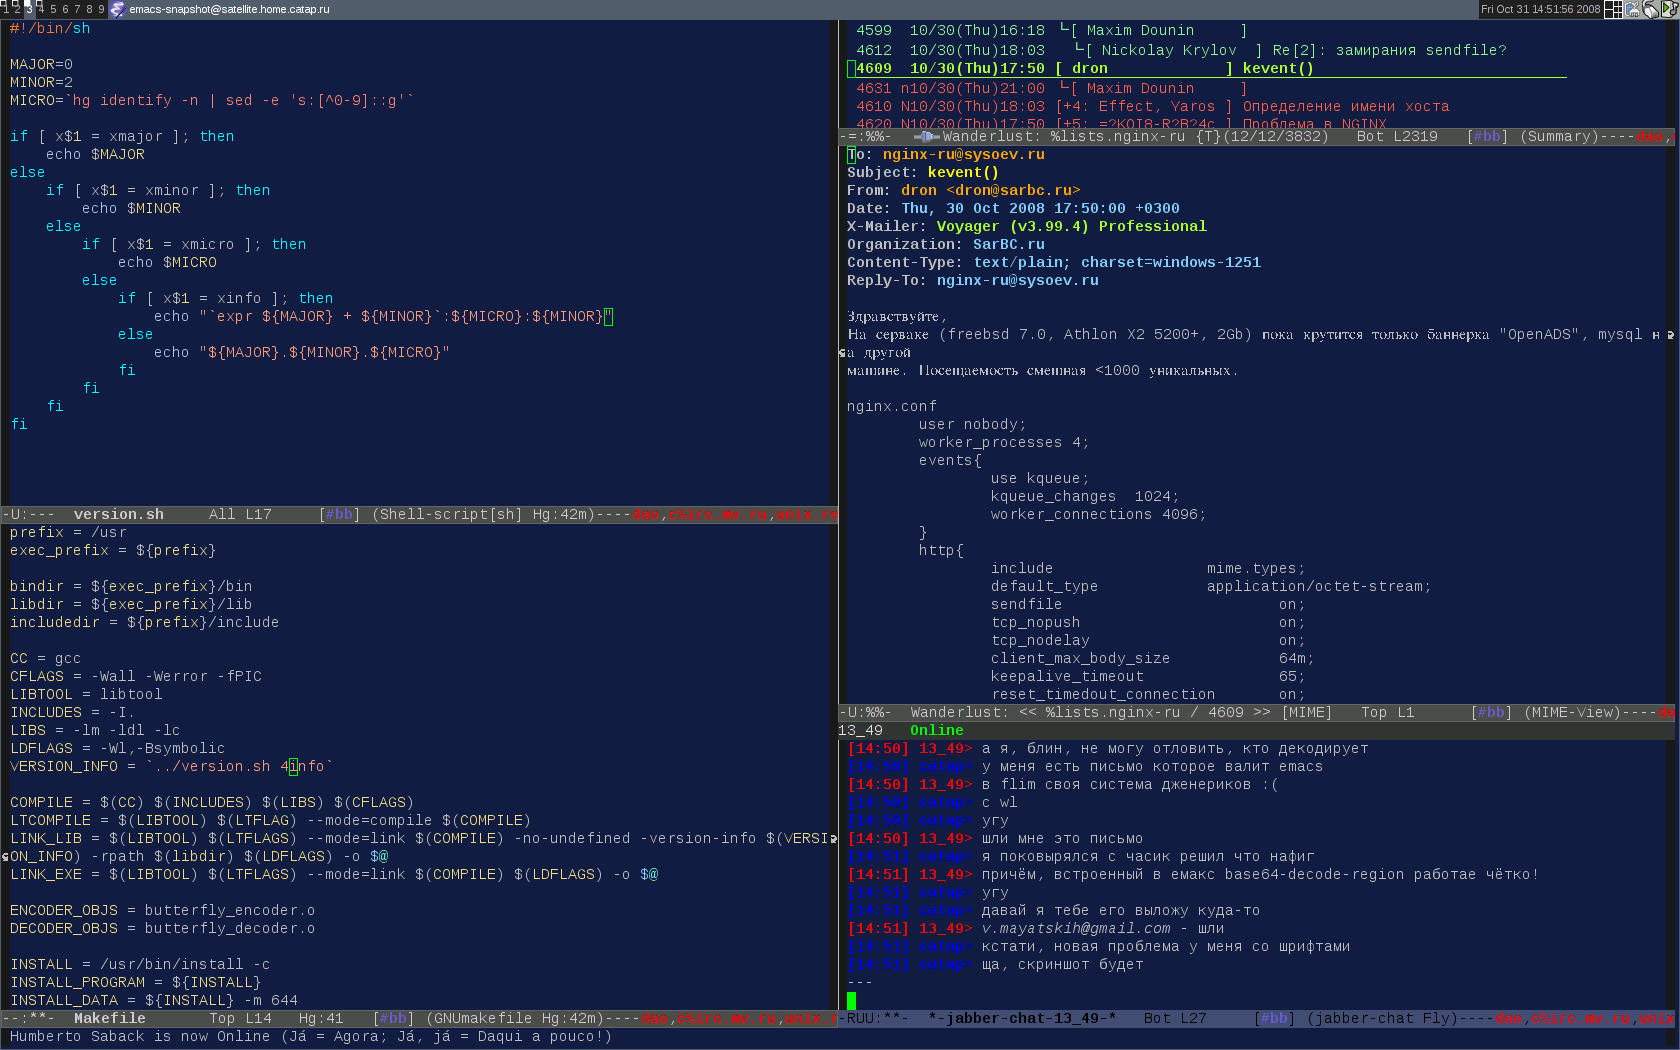Click the MICRO=`hg identify` line
Screen dimensions: 1680x1050
(x=212, y=100)
